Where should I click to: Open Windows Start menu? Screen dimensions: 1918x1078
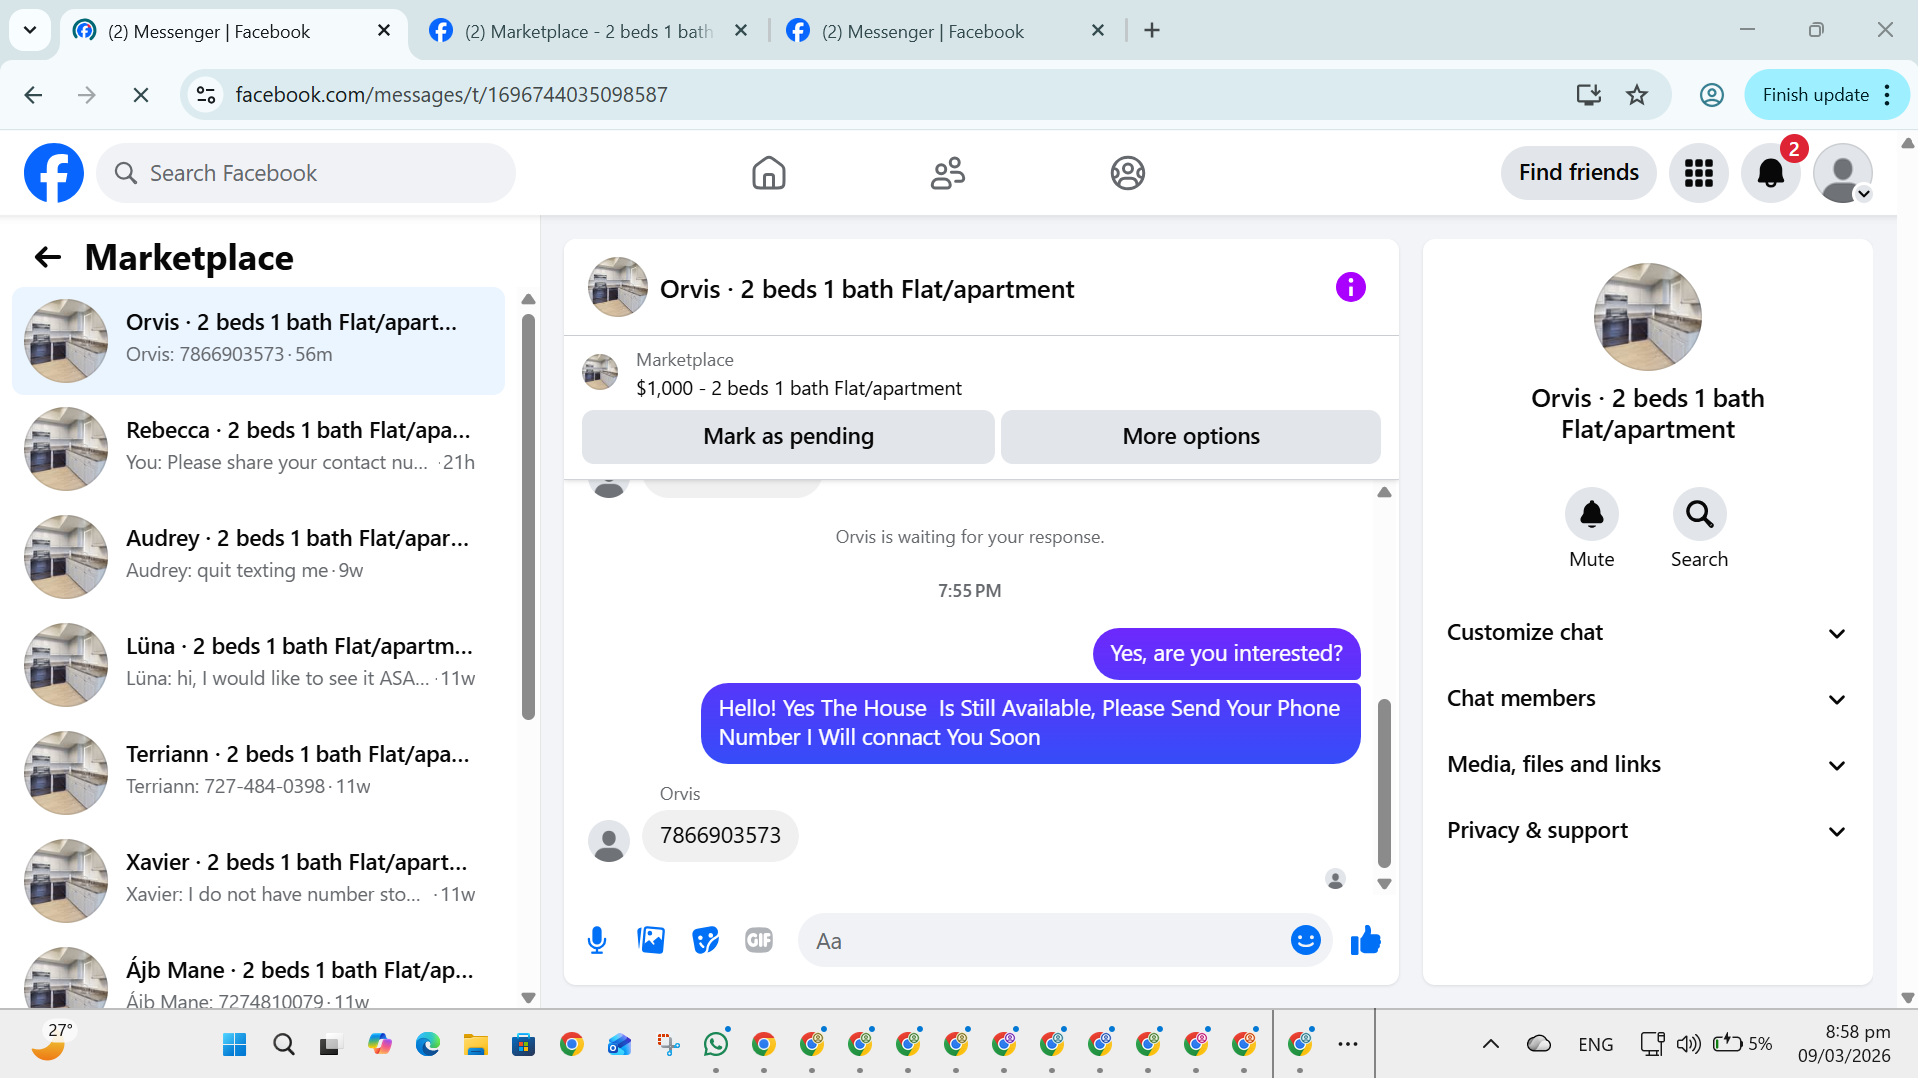(235, 1044)
